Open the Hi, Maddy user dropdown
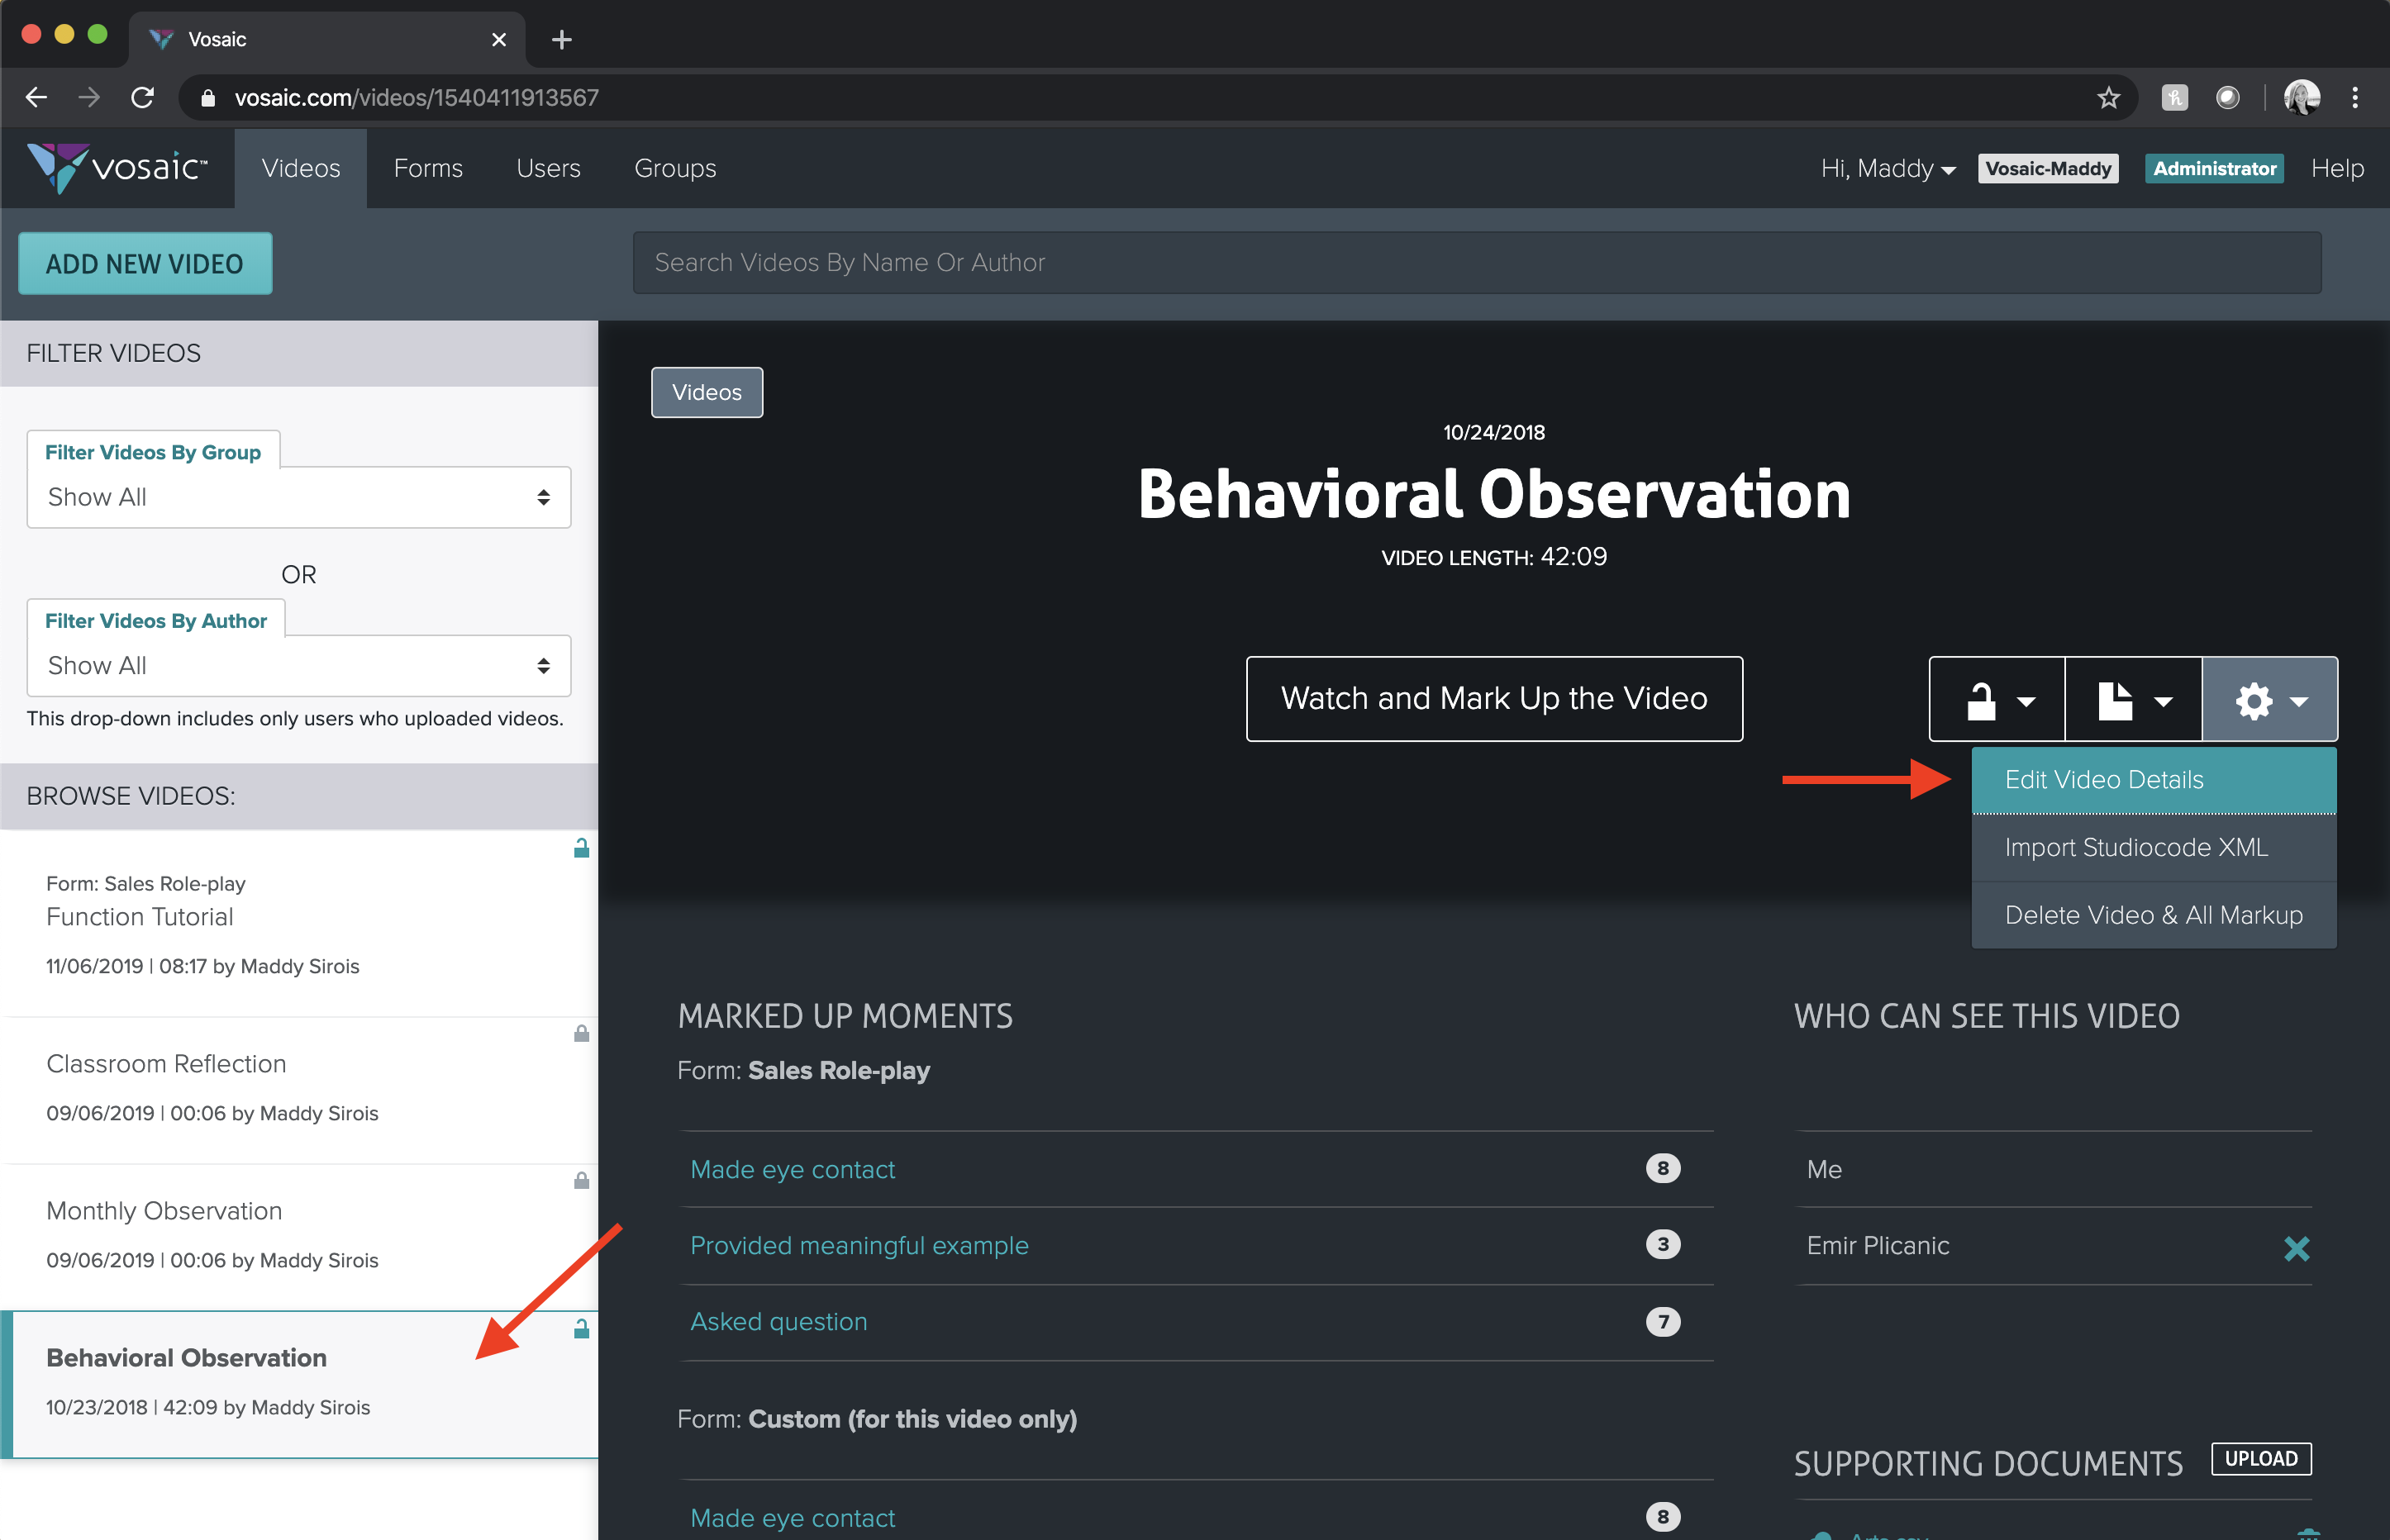Viewport: 2390px width, 1540px height. tap(1887, 169)
